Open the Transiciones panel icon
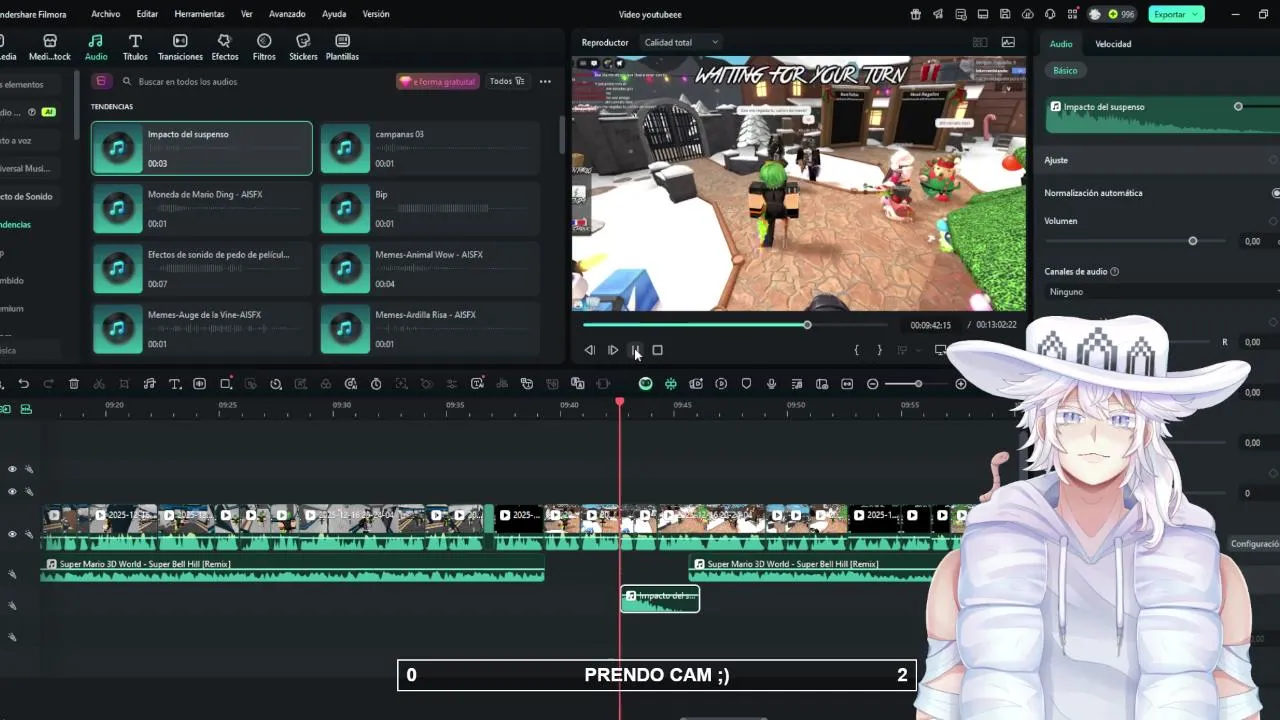The width and height of the screenshot is (1280, 720). (x=180, y=47)
